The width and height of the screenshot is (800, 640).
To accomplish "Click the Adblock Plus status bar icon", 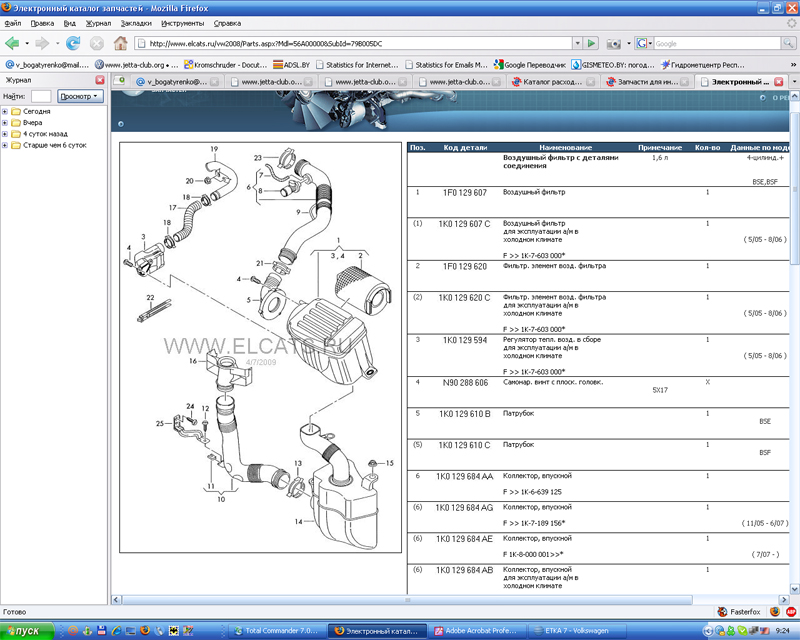I will click(x=791, y=611).
